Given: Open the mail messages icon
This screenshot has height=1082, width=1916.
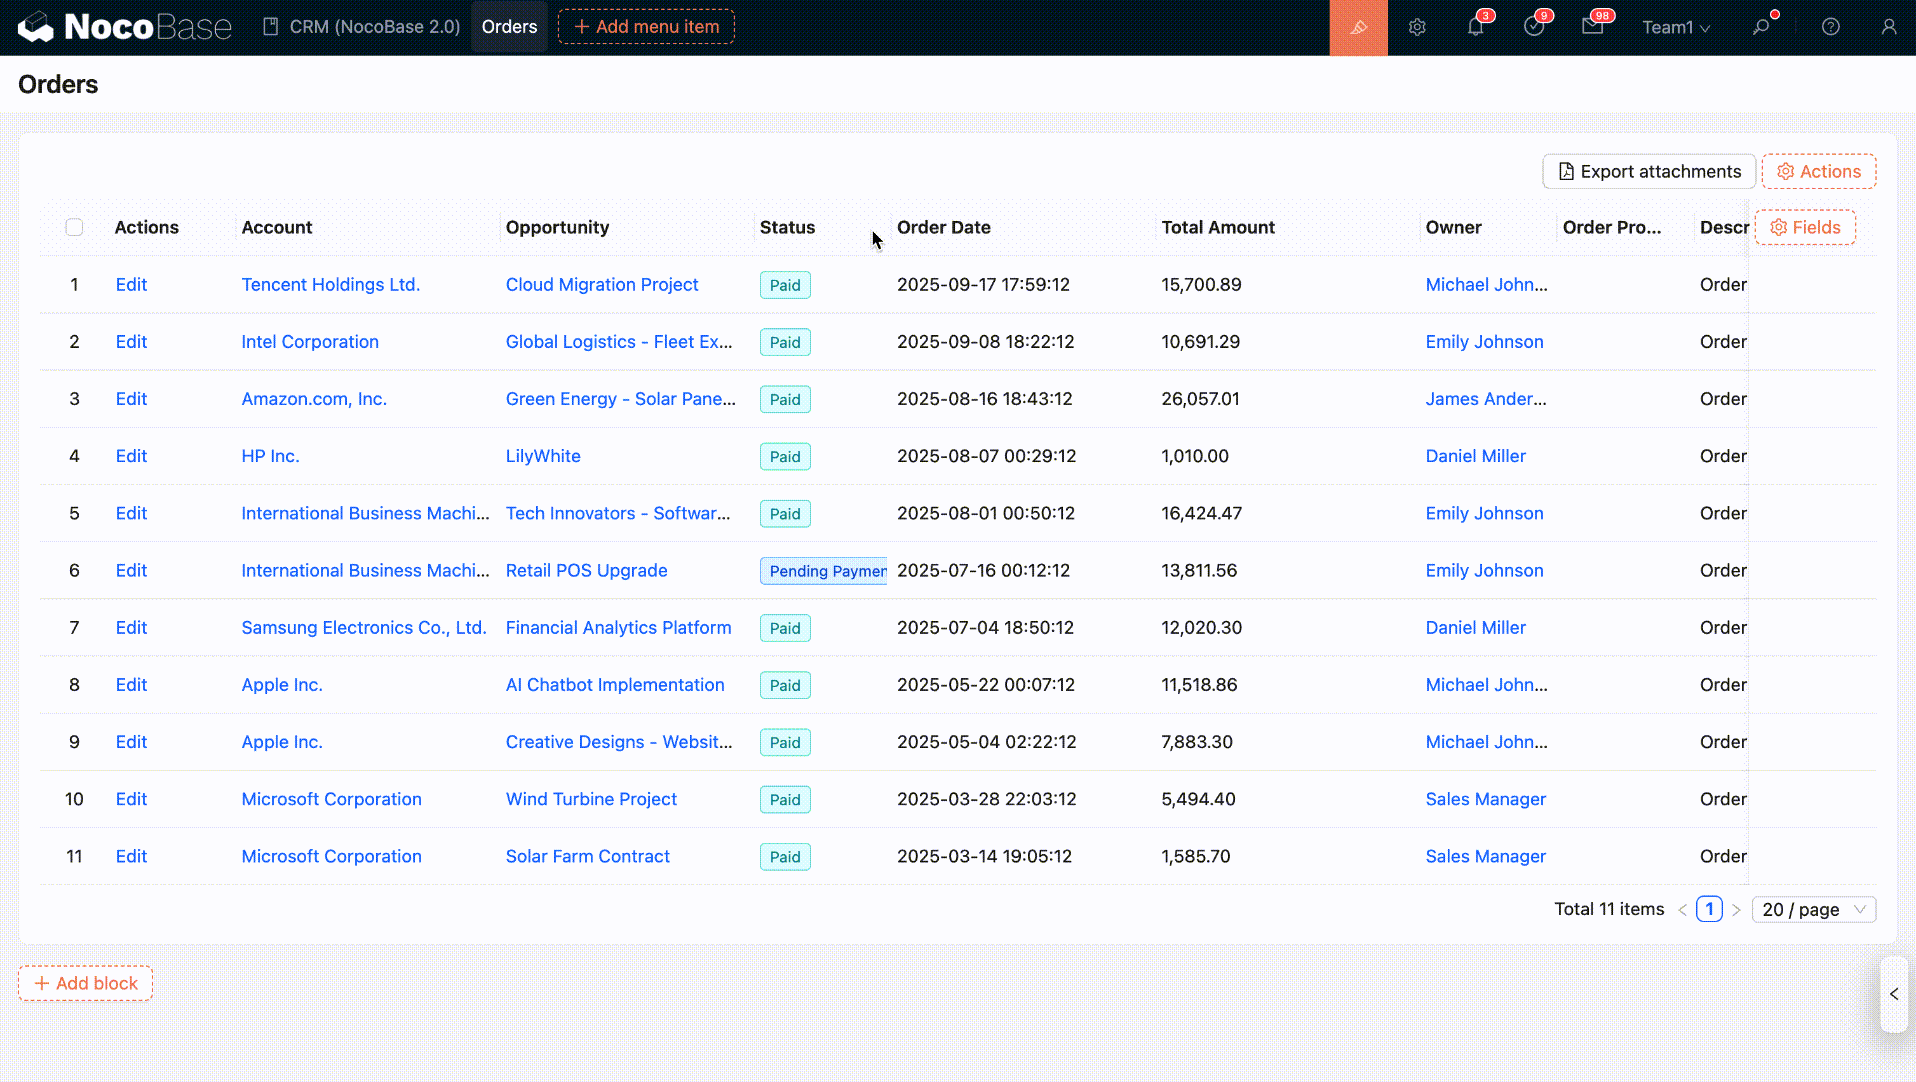Looking at the screenshot, I should tap(1593, 27).
